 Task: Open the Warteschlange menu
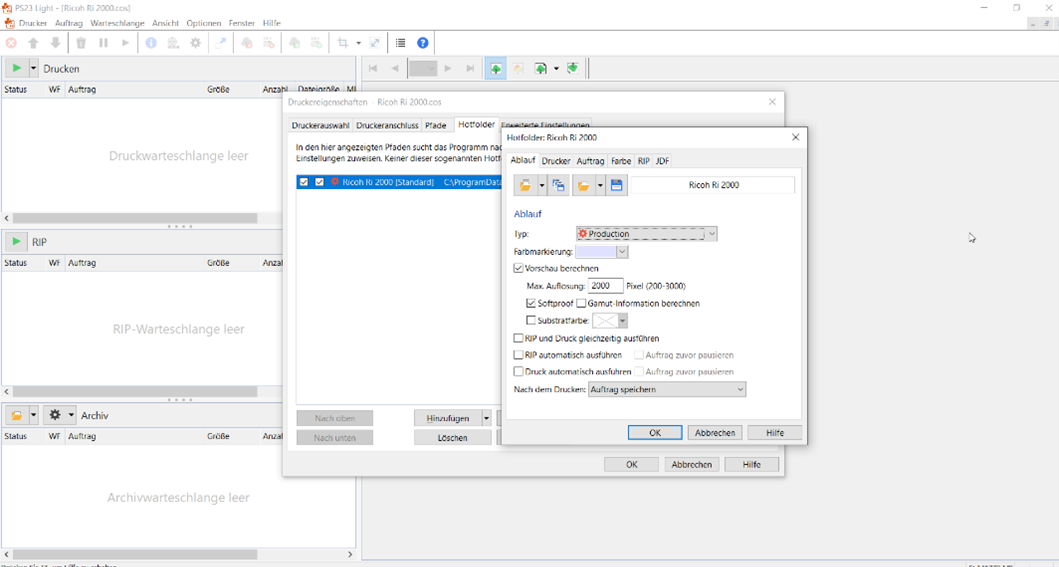point(117,23)
